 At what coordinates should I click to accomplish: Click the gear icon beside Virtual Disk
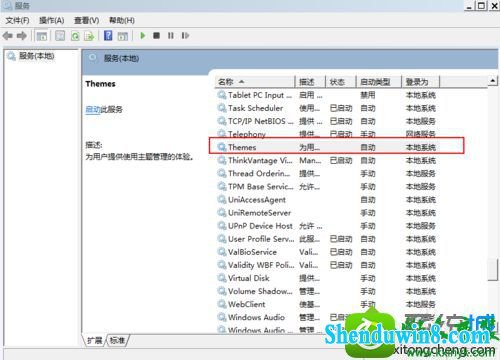click(222, 278)
